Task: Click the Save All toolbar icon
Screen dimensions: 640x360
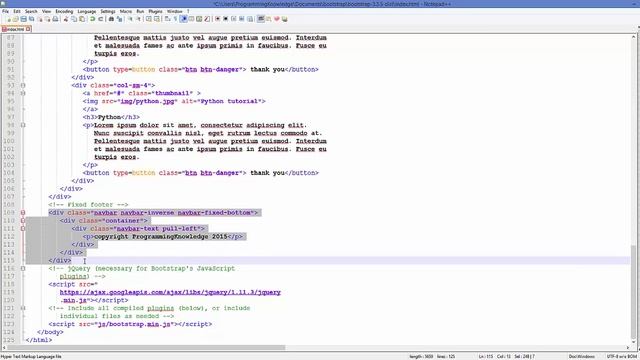Action: tap(31, 19)
